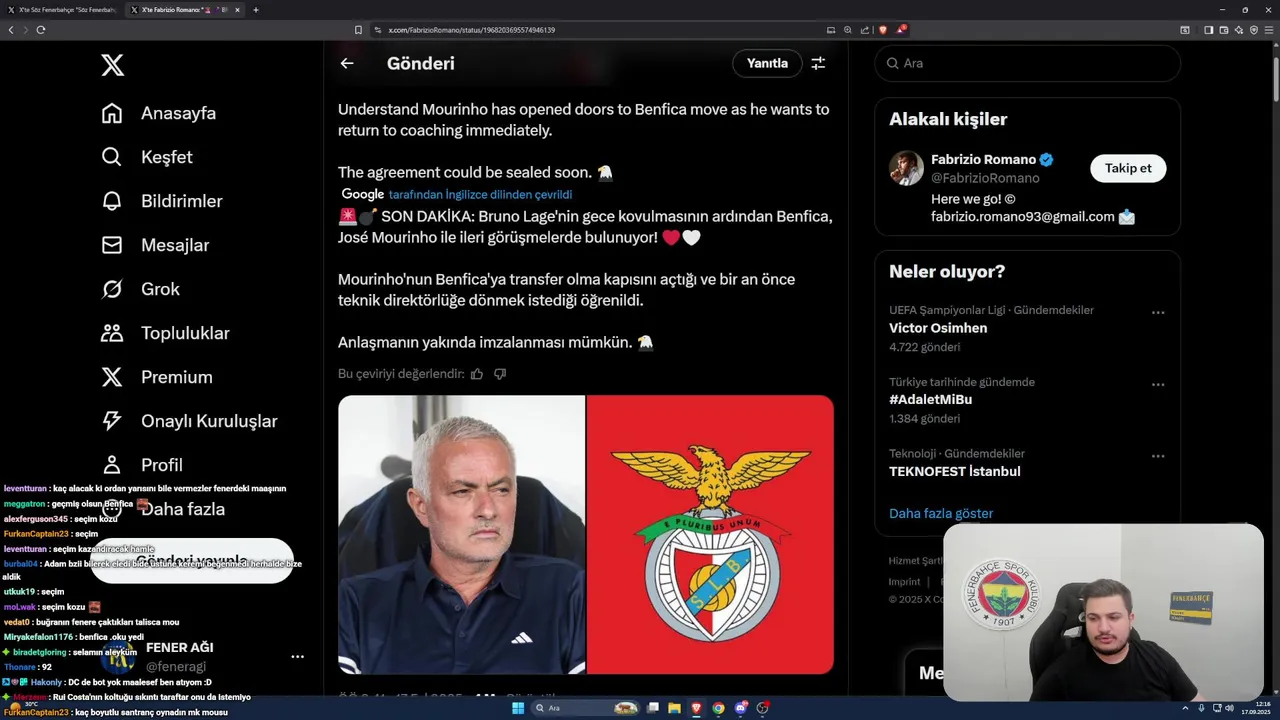The height and width of the screenshot is (720, 1280).
Task: Open Google Chrome from taskbar
Action: pos(718,708)
